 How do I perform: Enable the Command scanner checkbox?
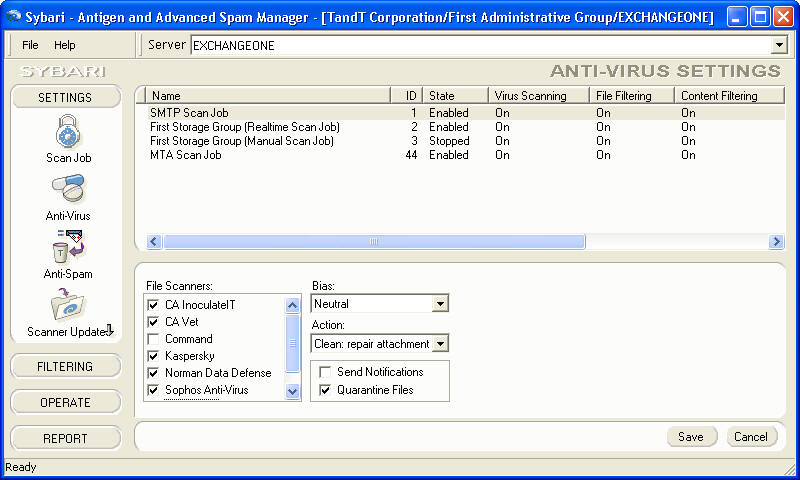click(153, 339)
